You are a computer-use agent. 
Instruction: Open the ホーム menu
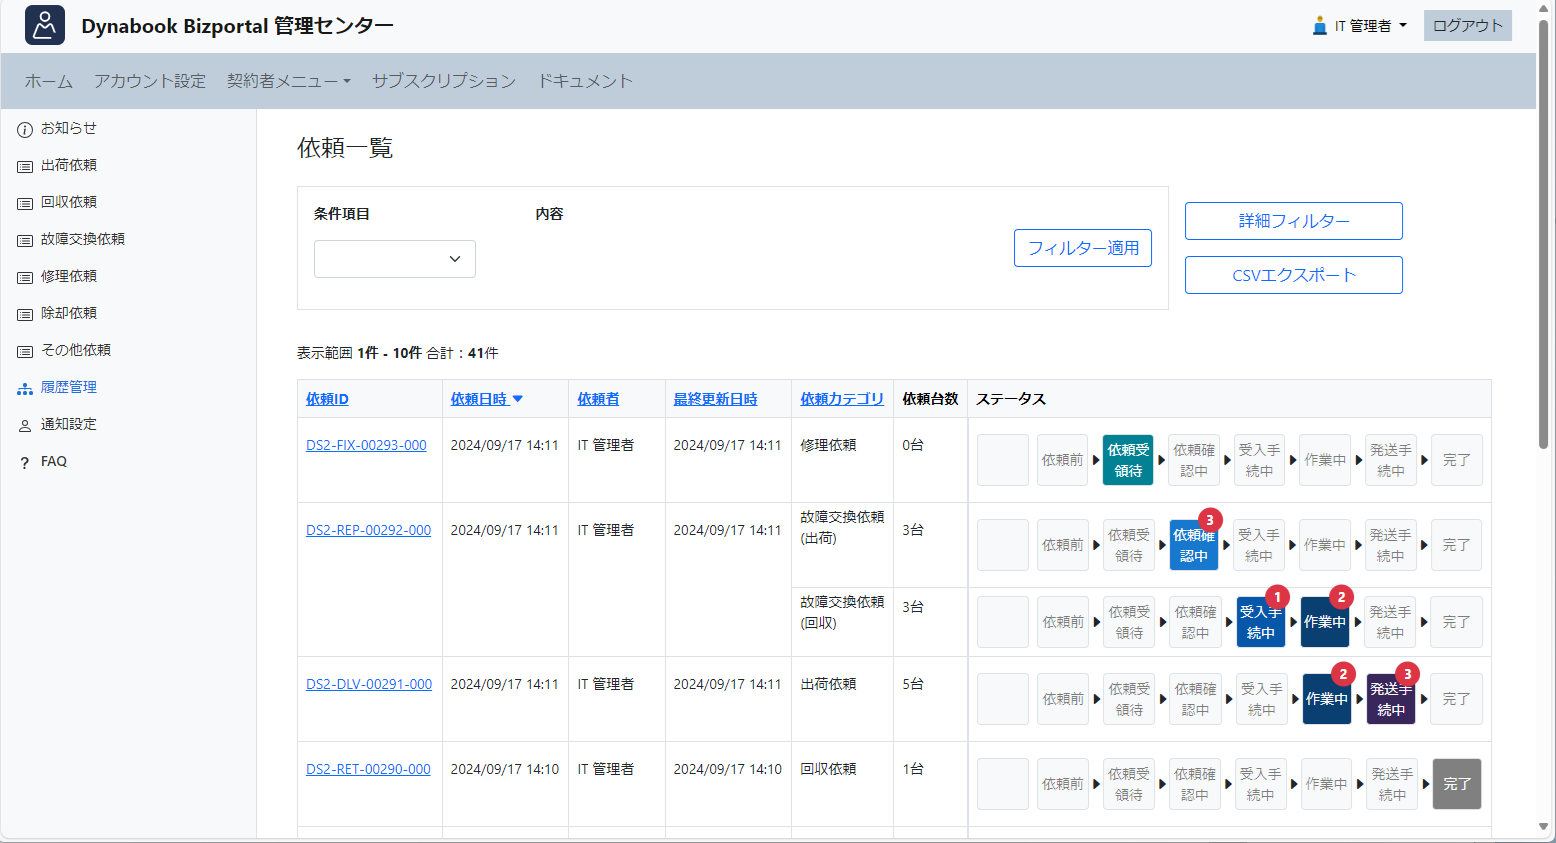tap(49, 81)
